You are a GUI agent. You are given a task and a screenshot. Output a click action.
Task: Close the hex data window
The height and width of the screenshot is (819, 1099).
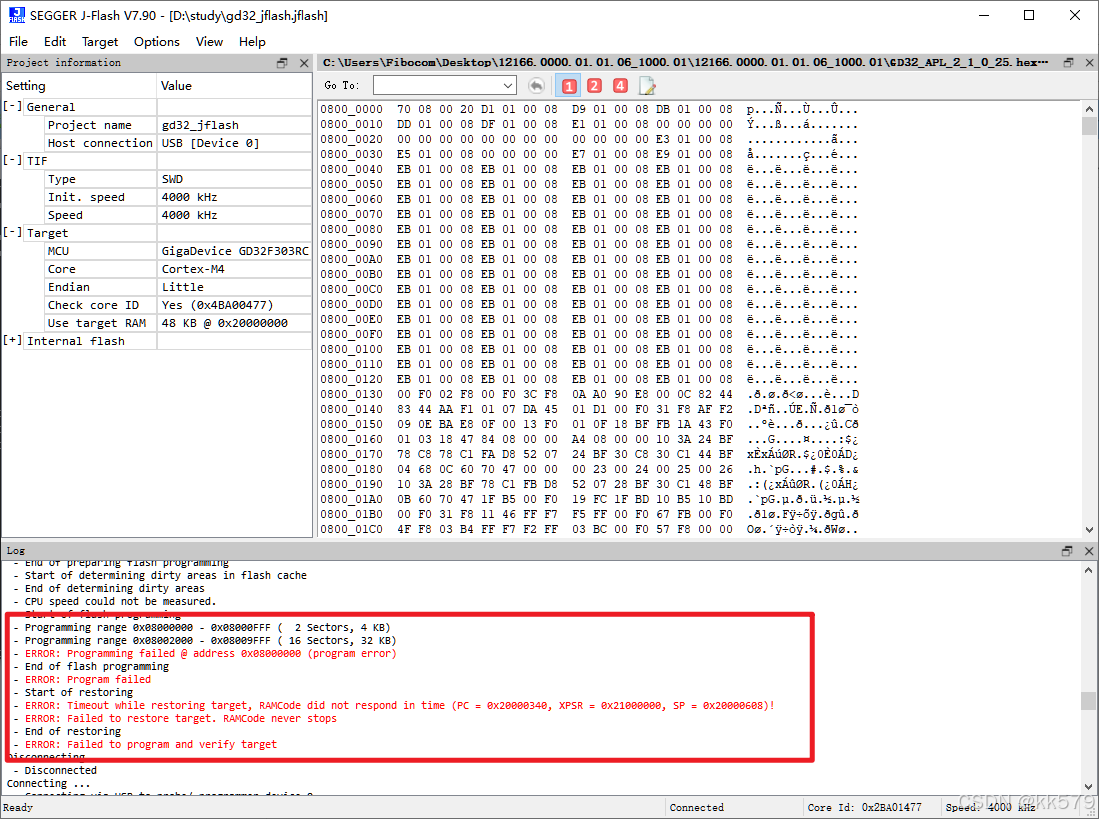pos(1089,62)
